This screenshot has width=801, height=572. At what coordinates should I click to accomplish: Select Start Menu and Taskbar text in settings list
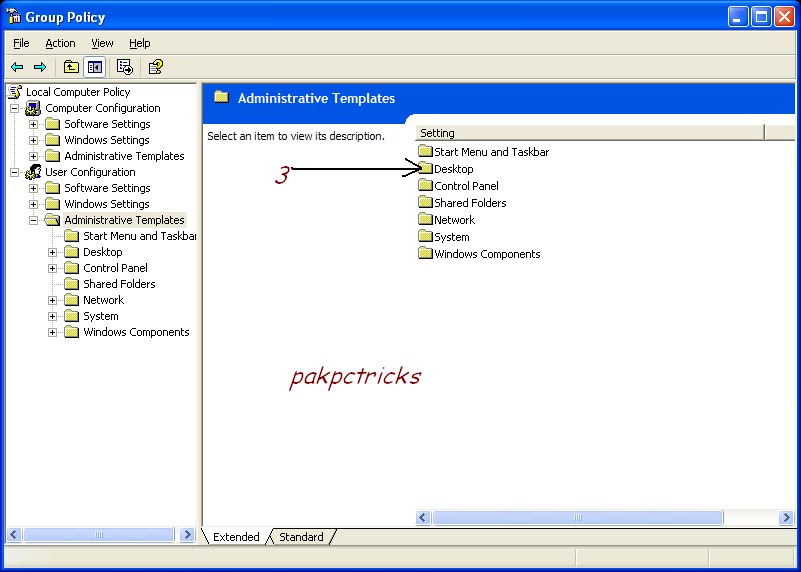pos(491,152)
